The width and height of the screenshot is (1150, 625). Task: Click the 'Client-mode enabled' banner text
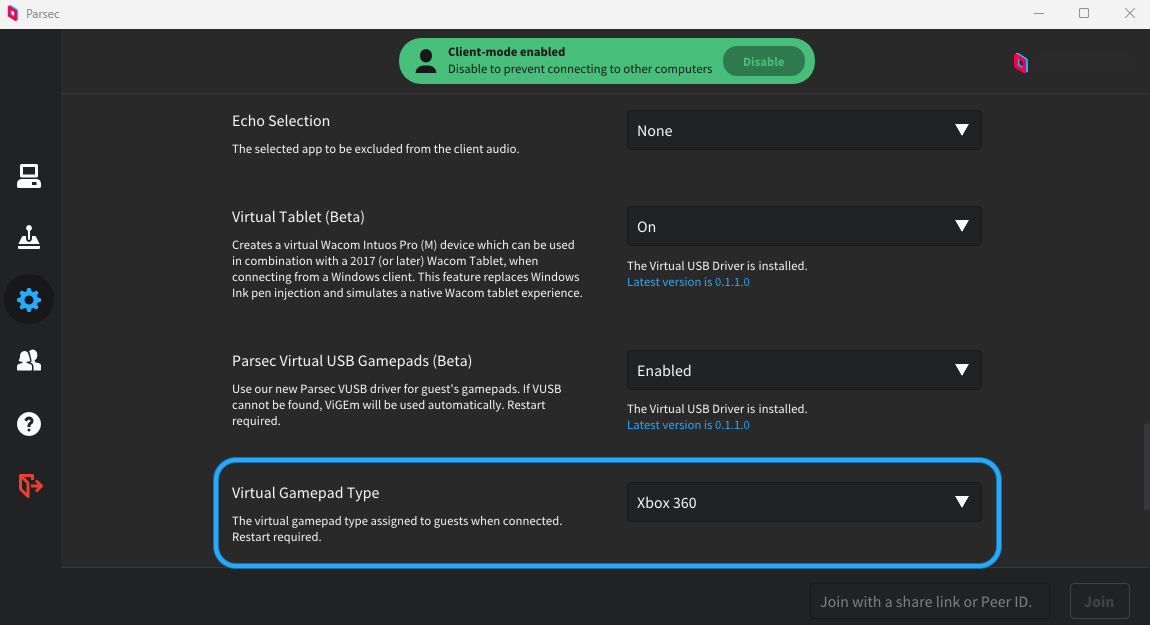(507, 52)
